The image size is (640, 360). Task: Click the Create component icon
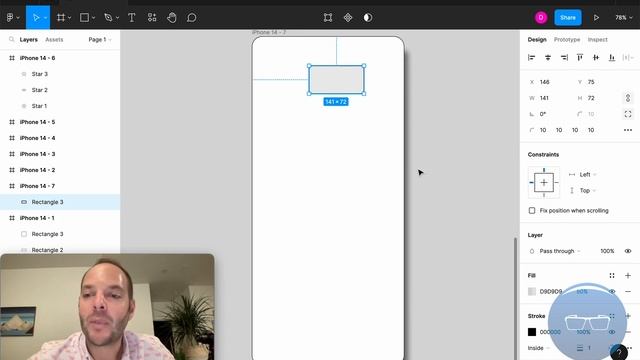click(x=348, y=18)
